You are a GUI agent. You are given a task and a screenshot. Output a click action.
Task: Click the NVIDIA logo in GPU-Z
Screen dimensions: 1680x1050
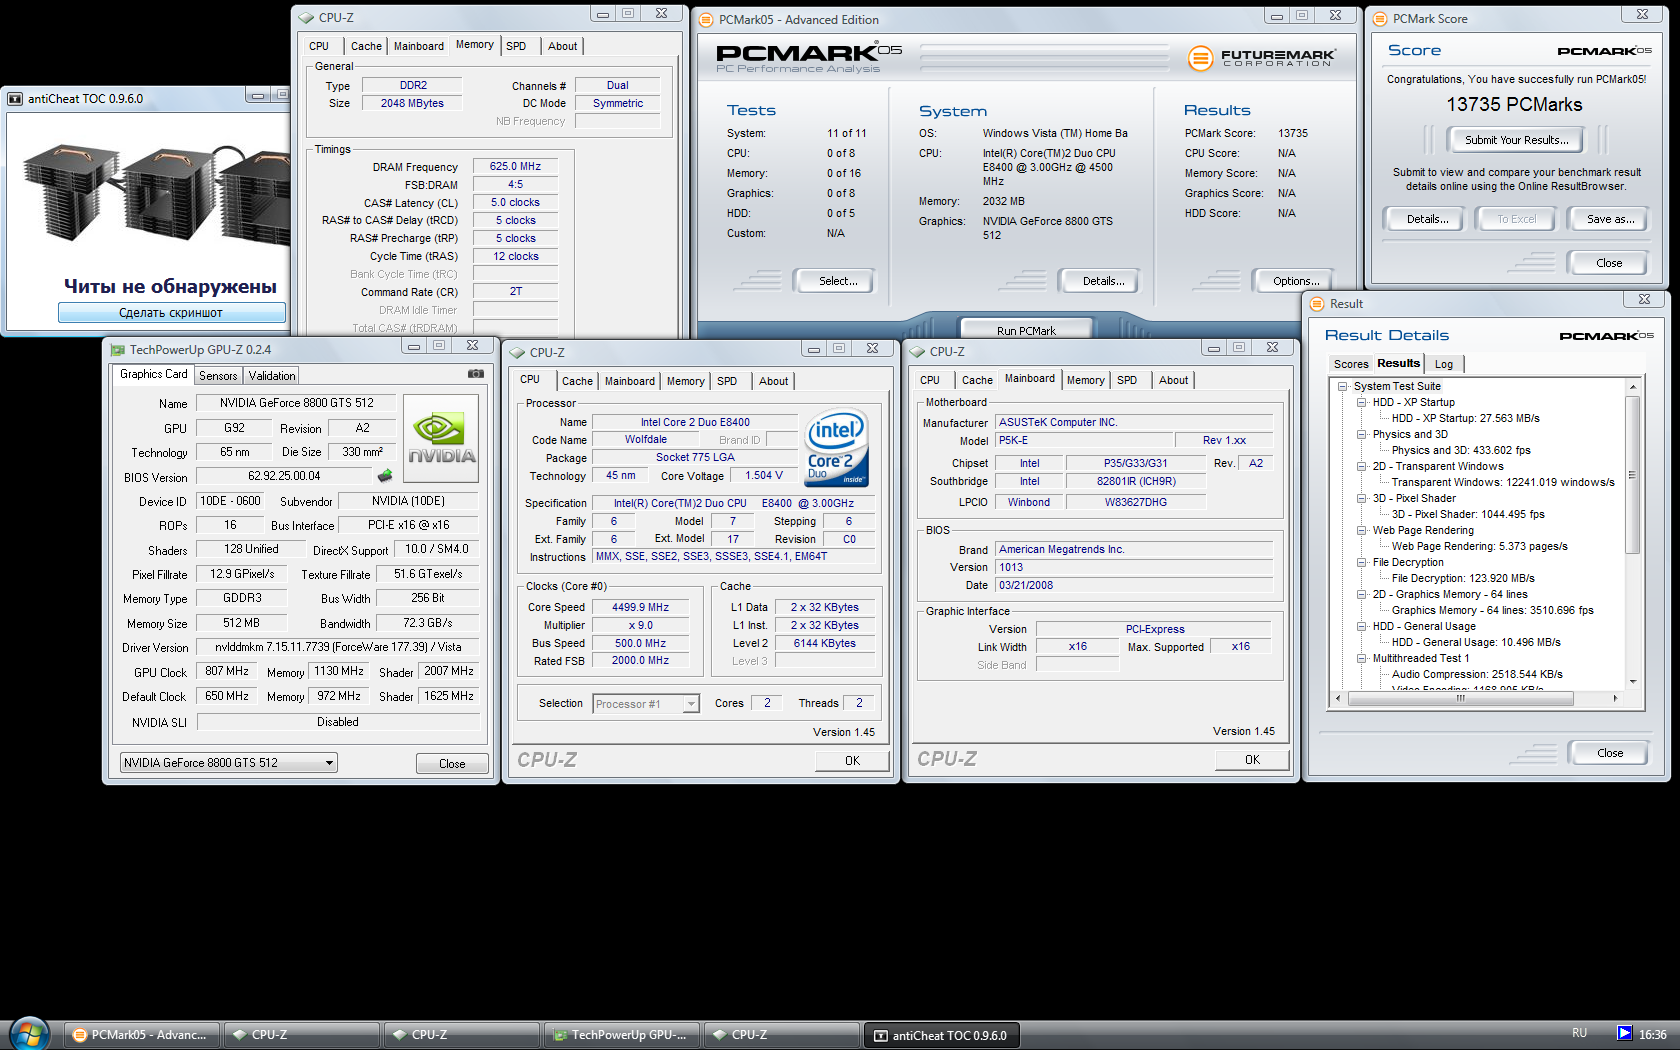point(440,439)
